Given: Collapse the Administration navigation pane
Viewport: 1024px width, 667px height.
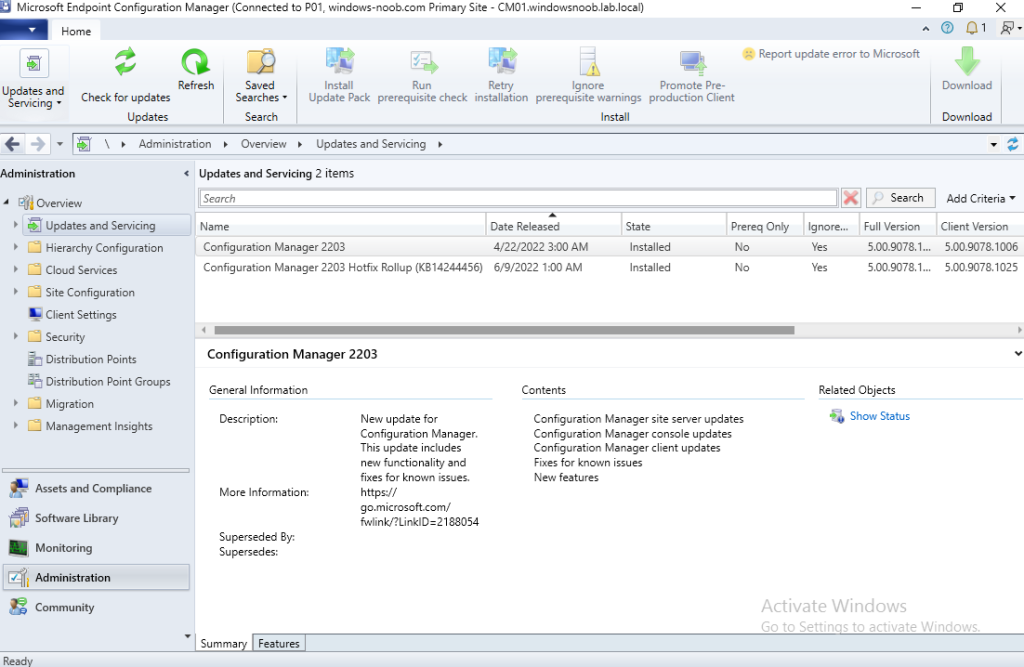Looking at the screenshot, I should click(x=186, y=174).
